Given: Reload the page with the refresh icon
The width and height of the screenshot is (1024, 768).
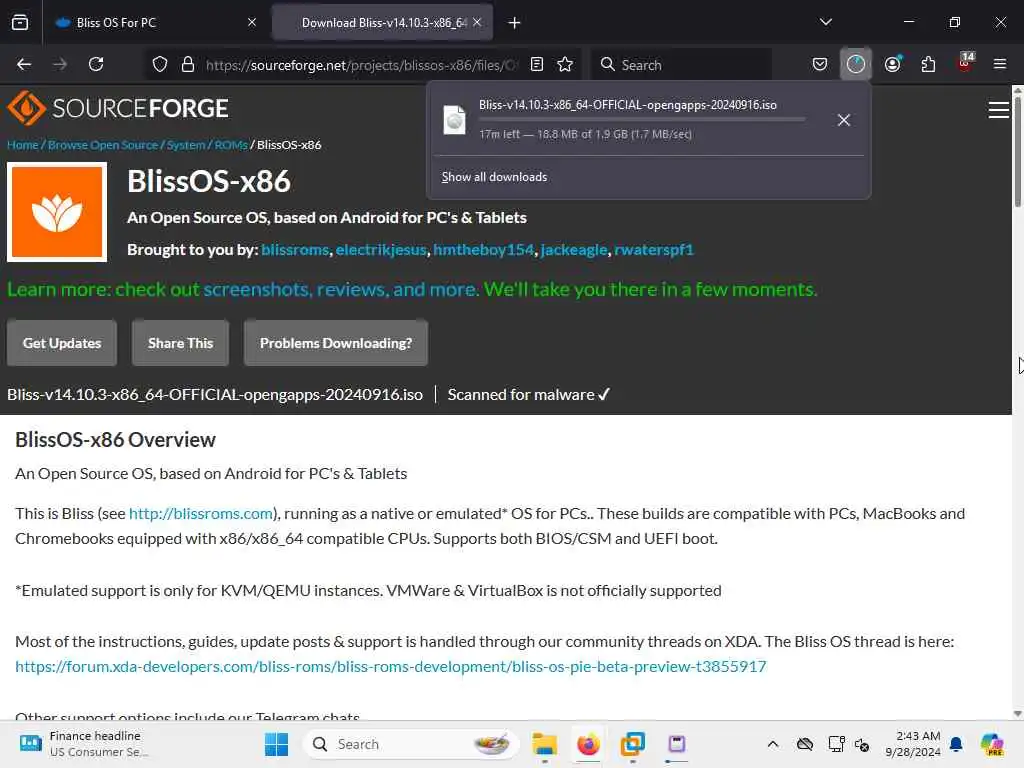Looking at the screenshot, I should coord(96,64).
